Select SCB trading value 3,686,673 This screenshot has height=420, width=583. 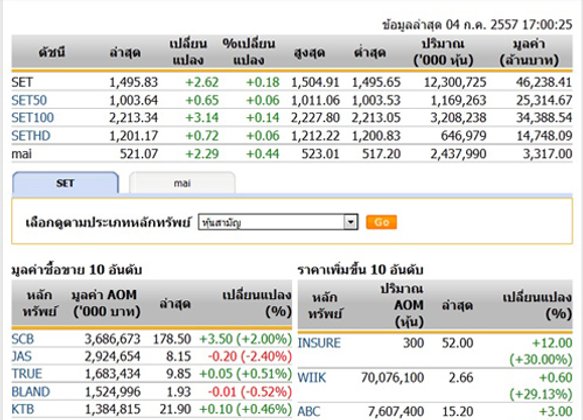click(113, 339)
